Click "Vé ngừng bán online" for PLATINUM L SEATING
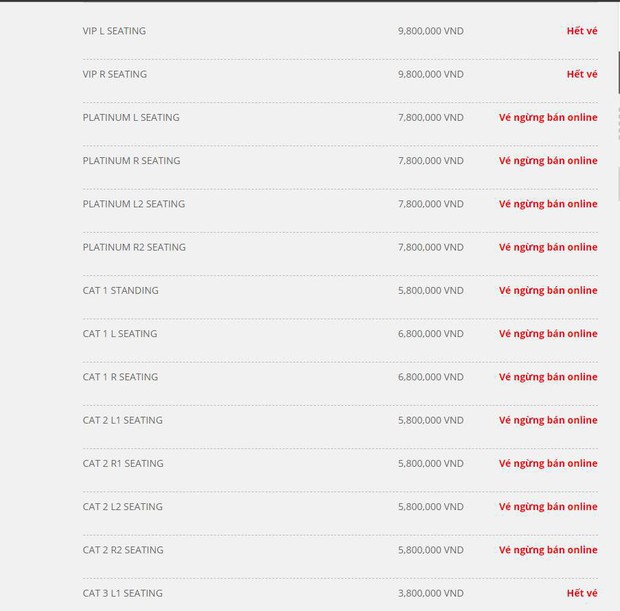620x611 pixels. click(548, 117)
